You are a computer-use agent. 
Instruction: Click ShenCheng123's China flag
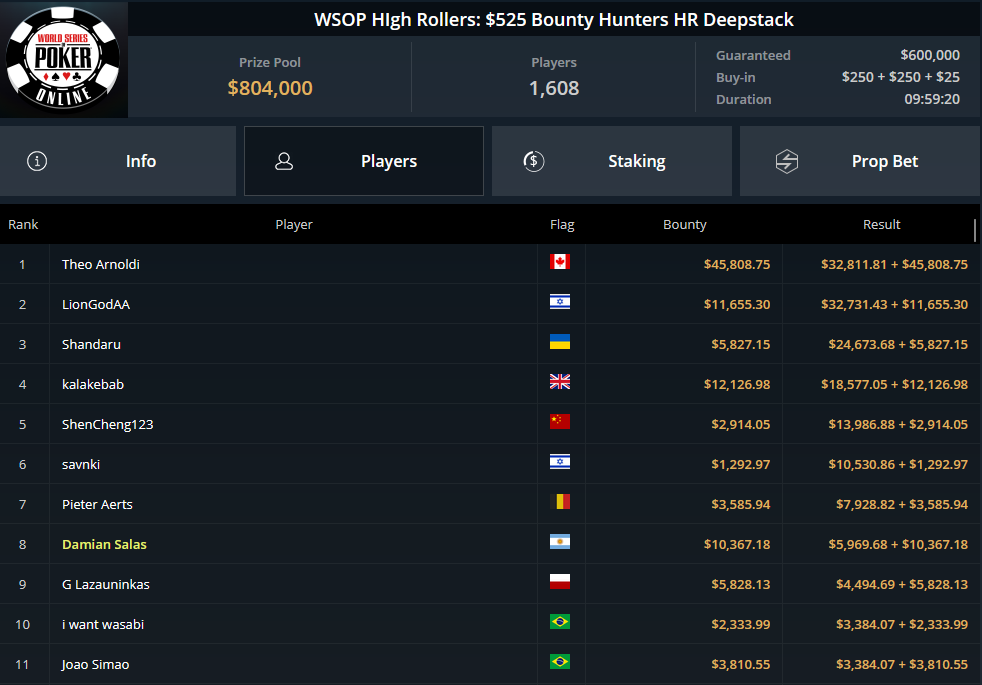pos(560,422)
